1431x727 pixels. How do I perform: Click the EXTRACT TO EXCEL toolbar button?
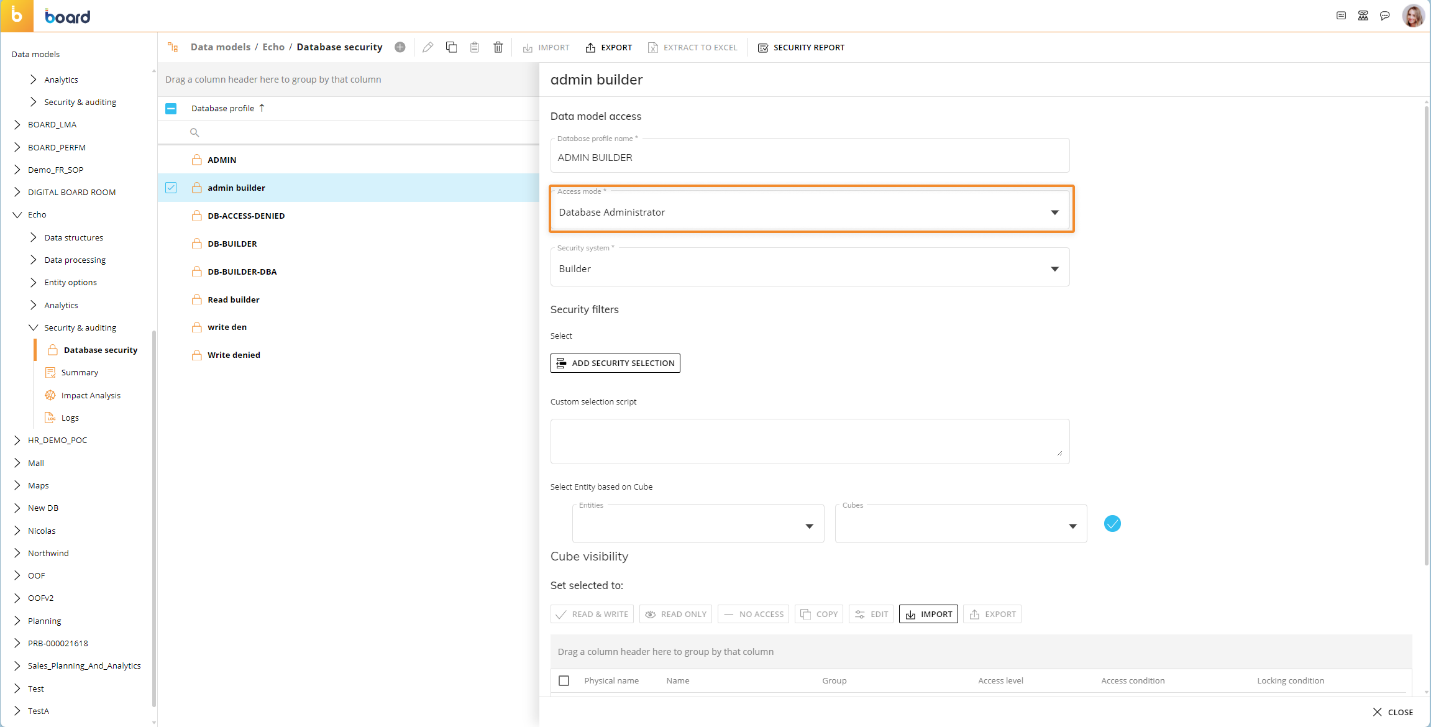tap(693, 47)
